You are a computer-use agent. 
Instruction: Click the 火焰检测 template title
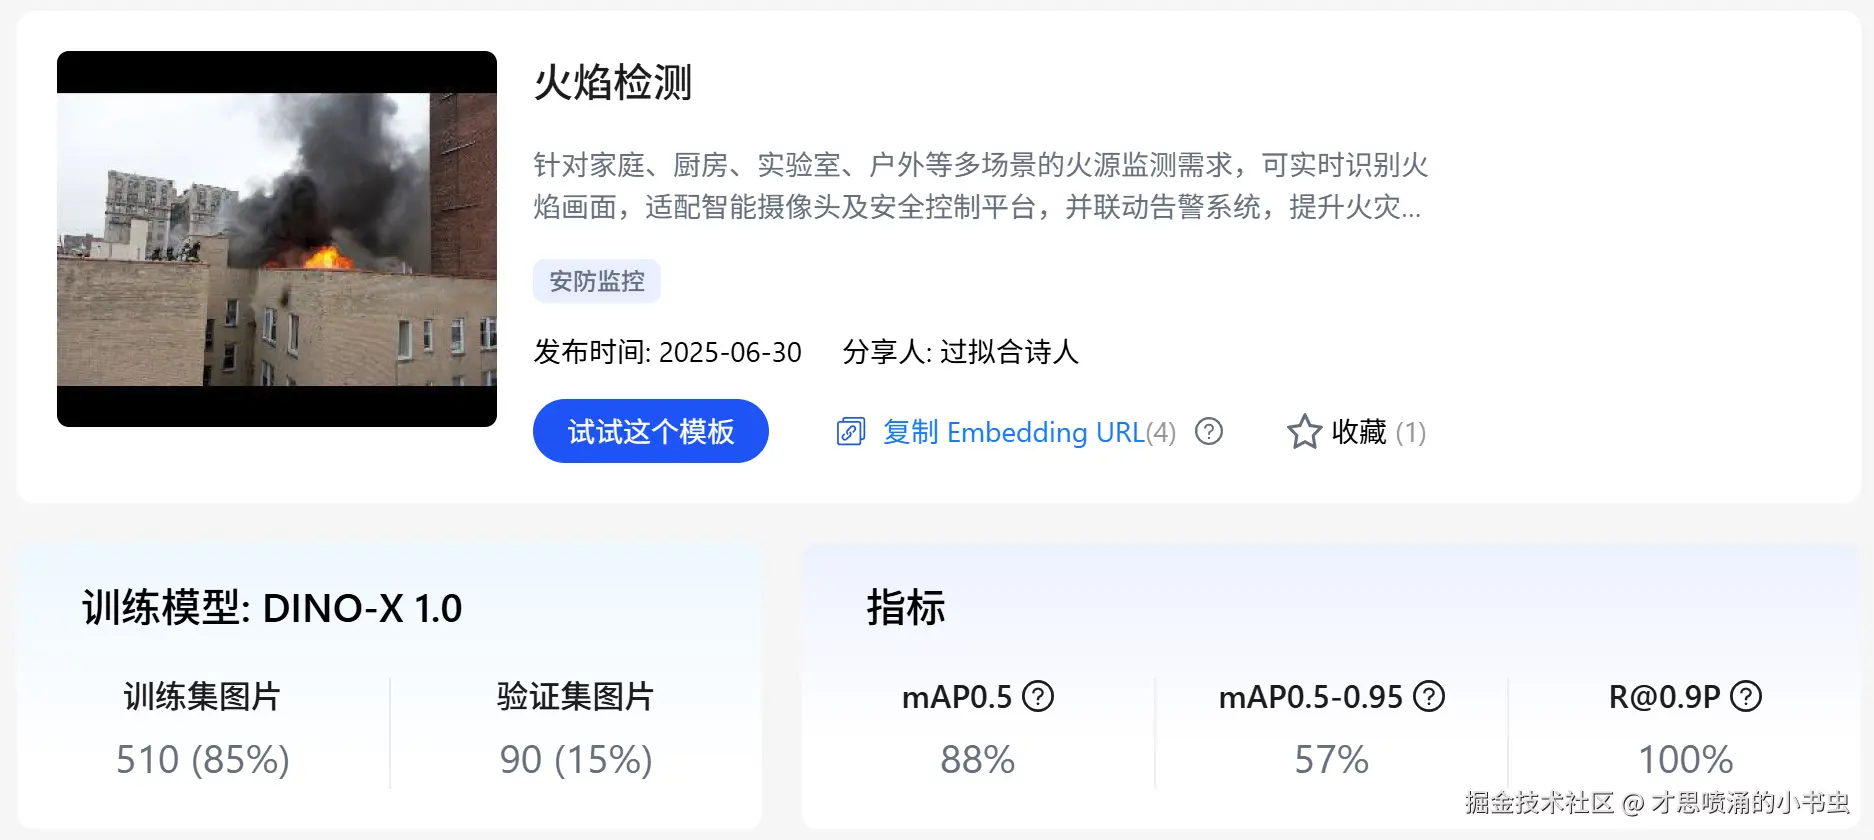tap(613, 82)
